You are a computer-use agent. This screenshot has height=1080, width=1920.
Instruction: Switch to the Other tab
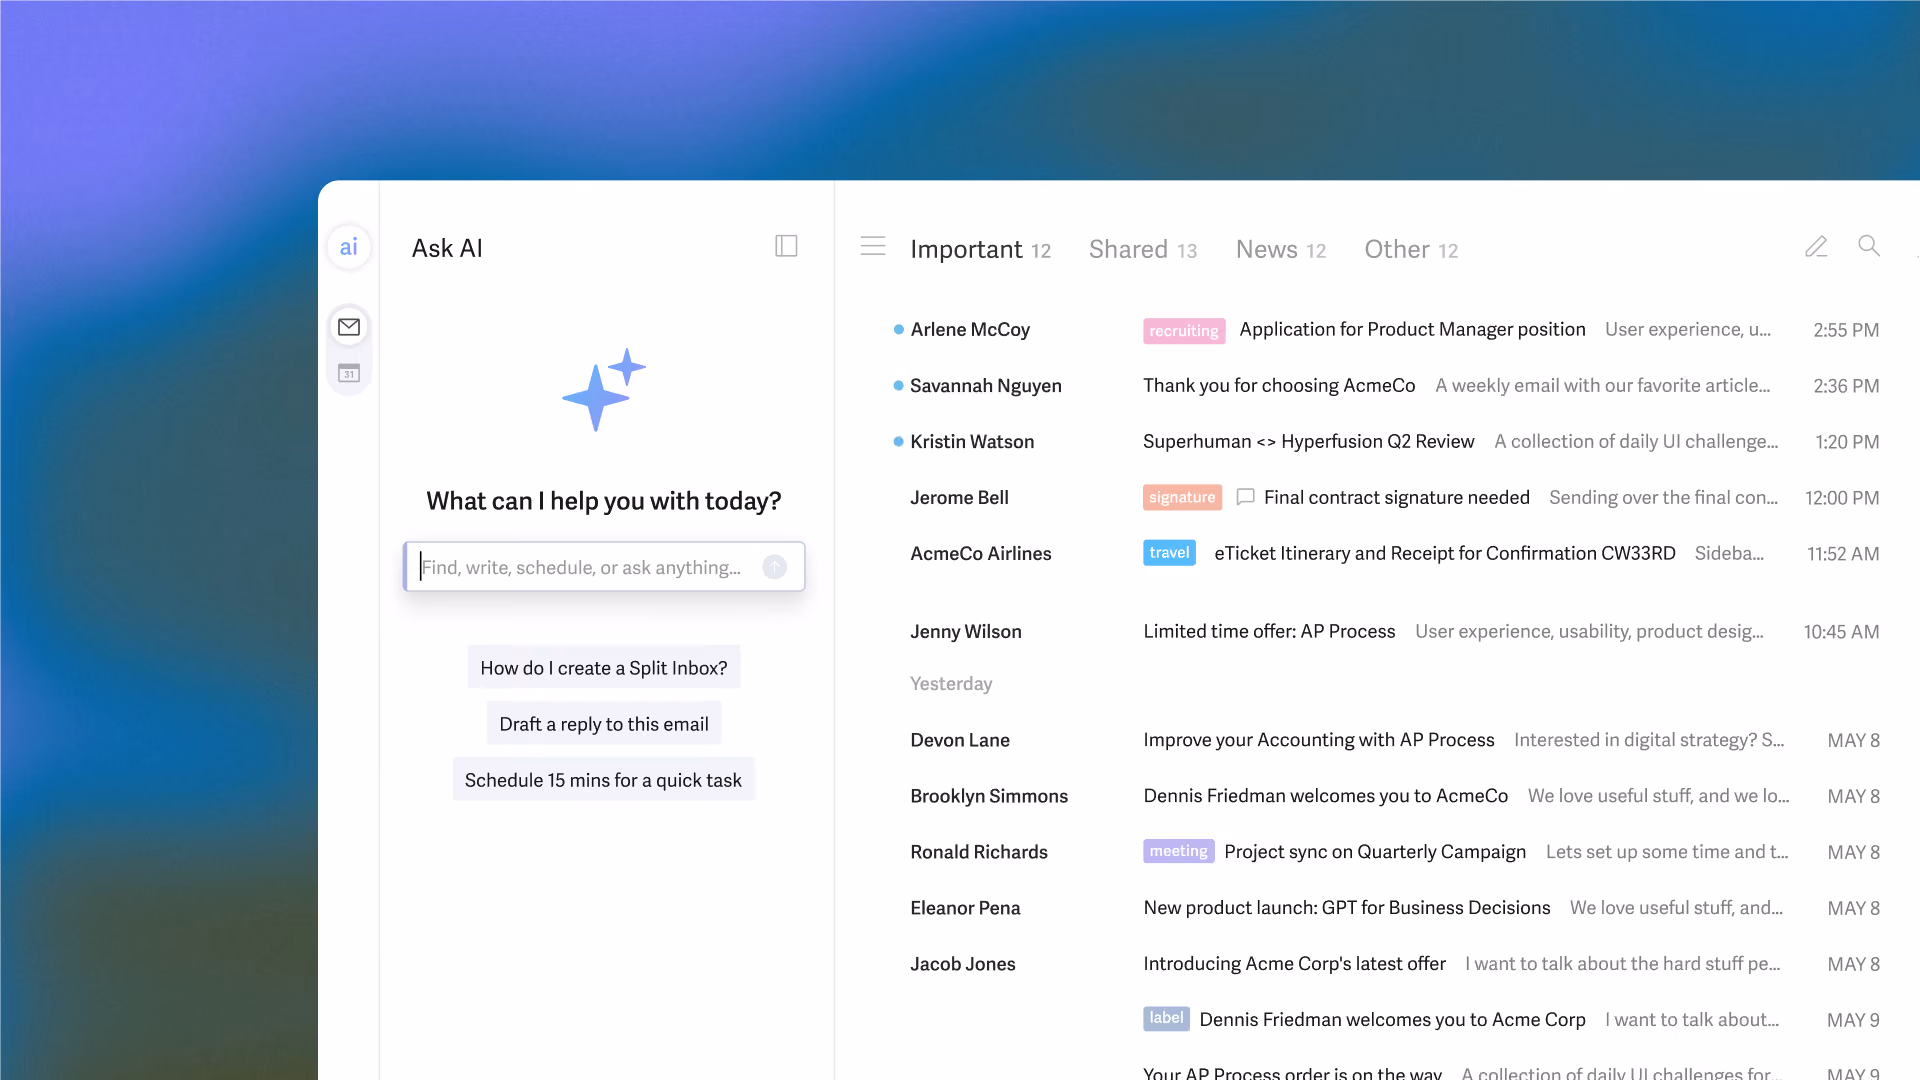click(1410, 249)
